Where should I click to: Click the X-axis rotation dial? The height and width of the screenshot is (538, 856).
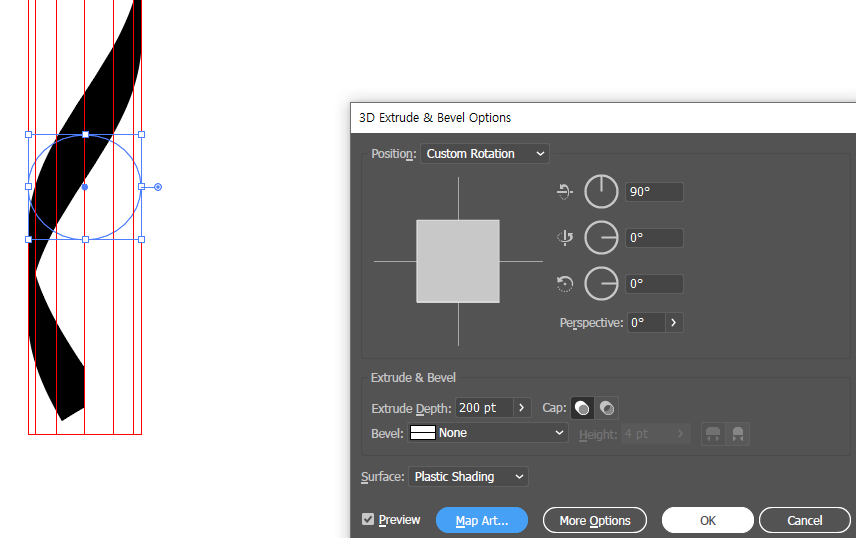[x=601, y=192]
